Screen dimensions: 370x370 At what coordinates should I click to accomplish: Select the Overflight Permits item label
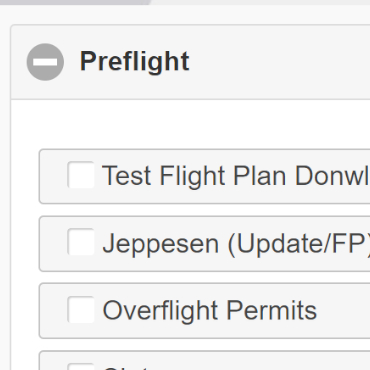[210, 310]
